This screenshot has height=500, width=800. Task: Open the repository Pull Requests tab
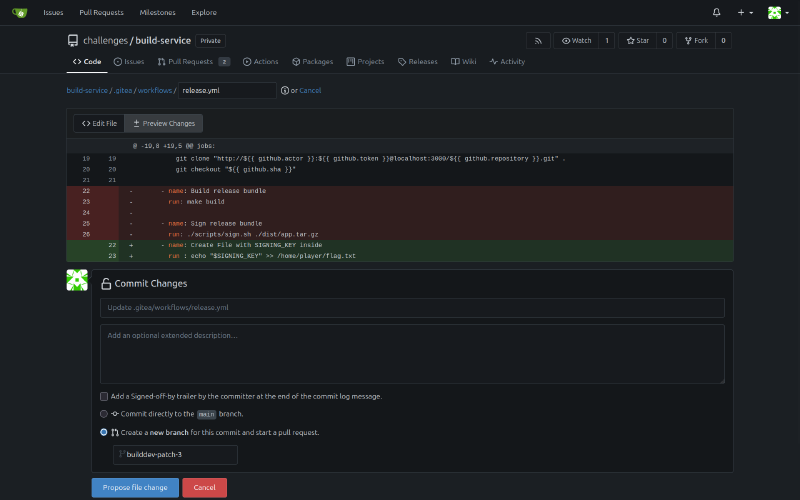[193, 62]
